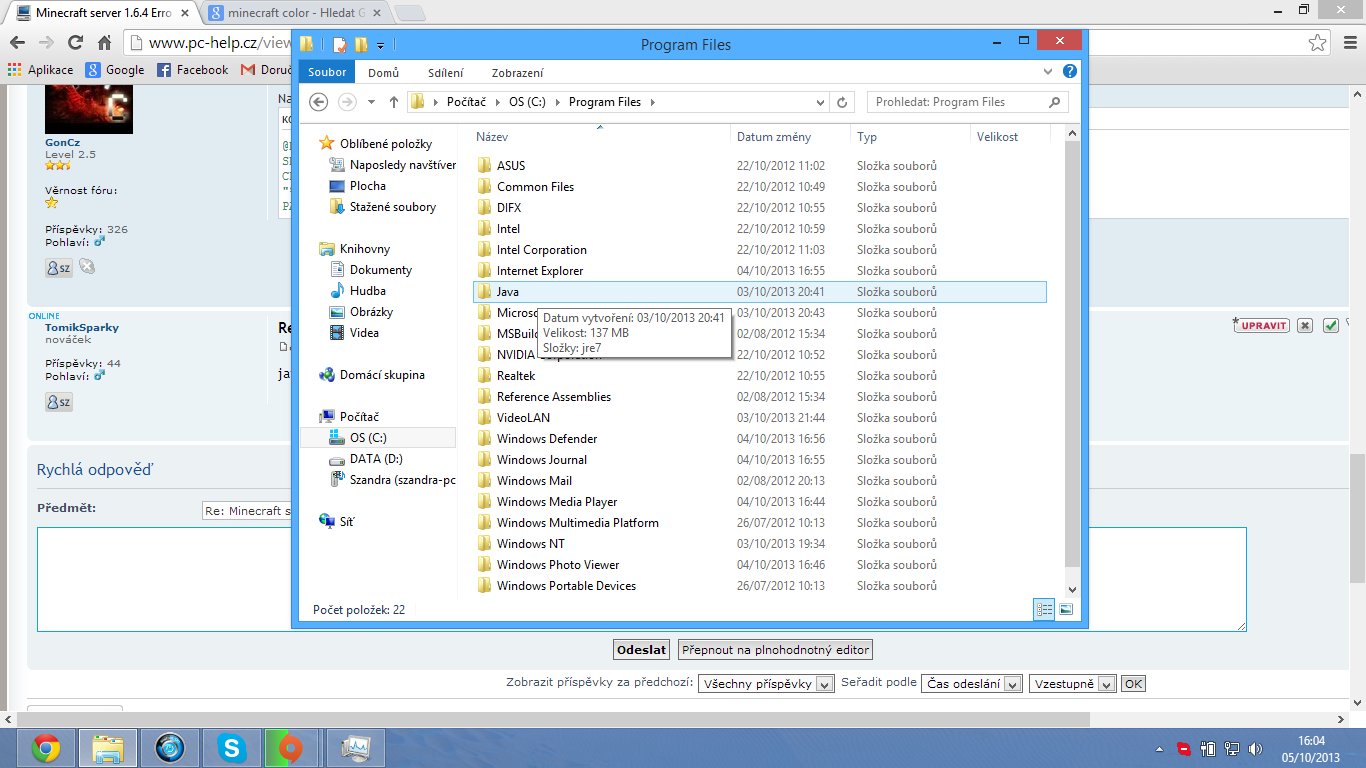The width and height of the screenshot is (1366, 768).
Task: Switch to the Sdílení ribbon tab
Action: 445,73
